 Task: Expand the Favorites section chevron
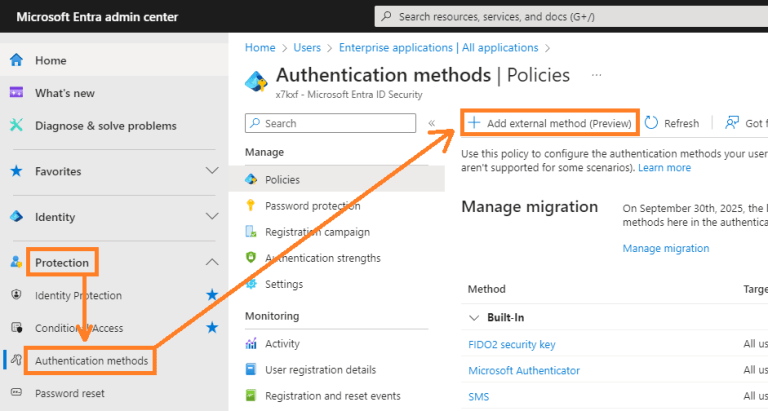pyautogui.click(x=212, y=171)
